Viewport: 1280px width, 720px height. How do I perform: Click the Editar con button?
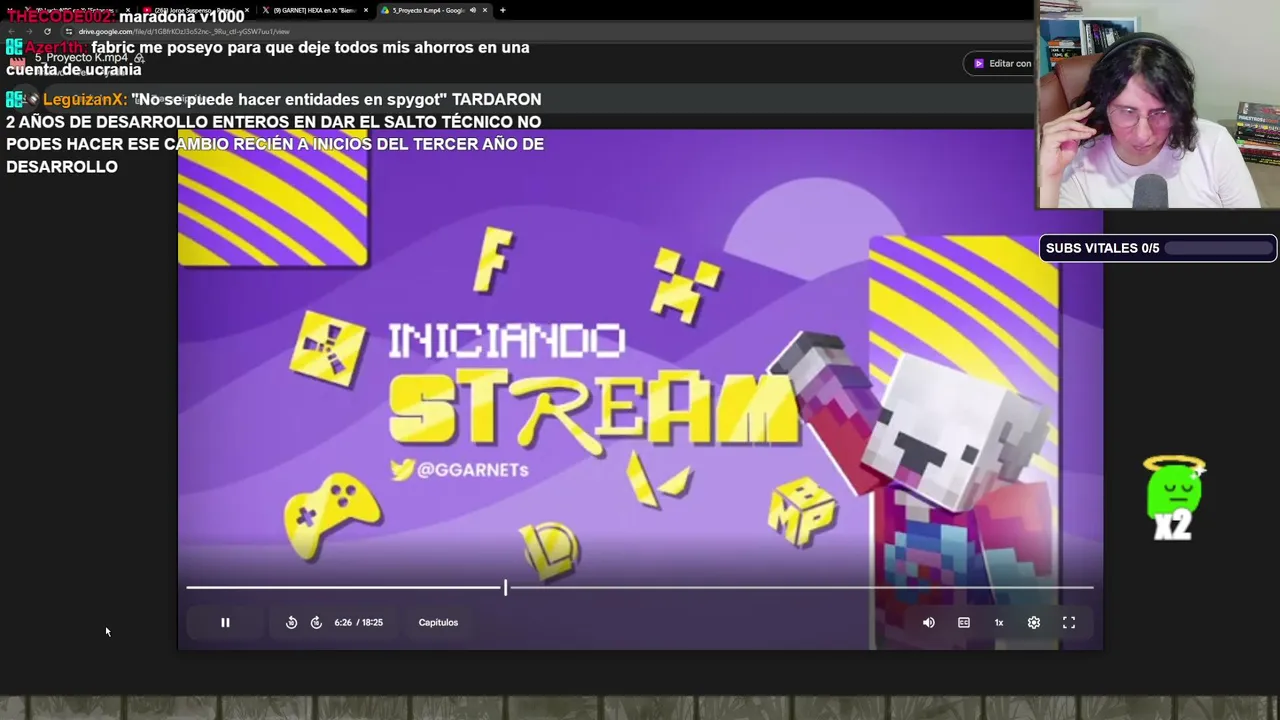[x=1002, y=63]
